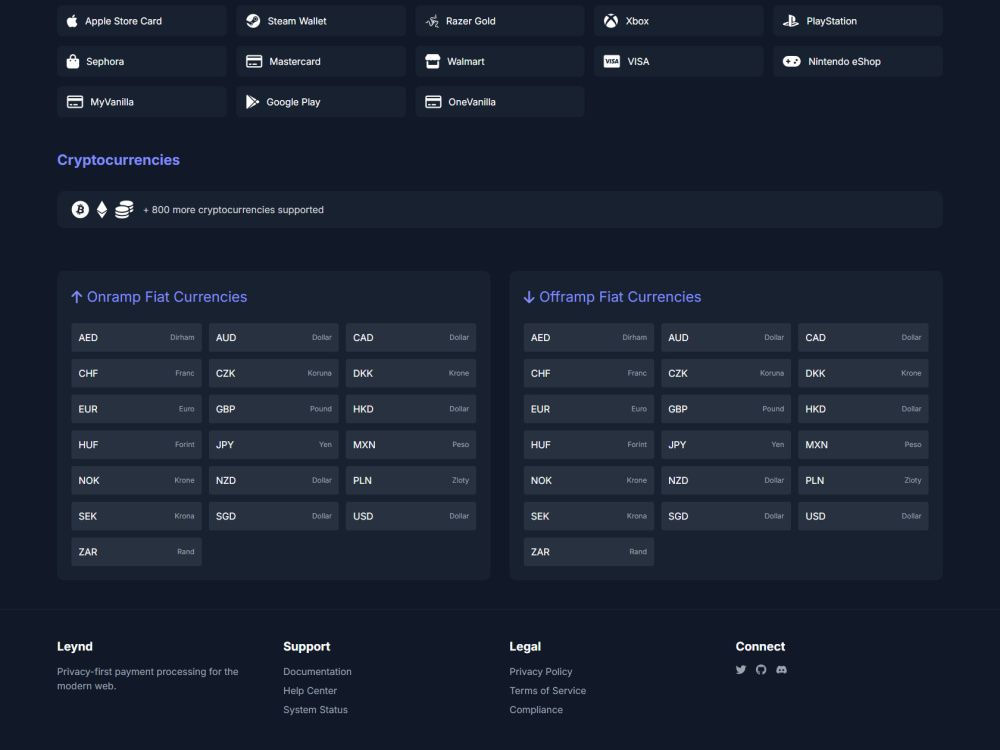Select NZD Dollar under Offramp Fiat Currencies
1000x750 pixels.
726,480
